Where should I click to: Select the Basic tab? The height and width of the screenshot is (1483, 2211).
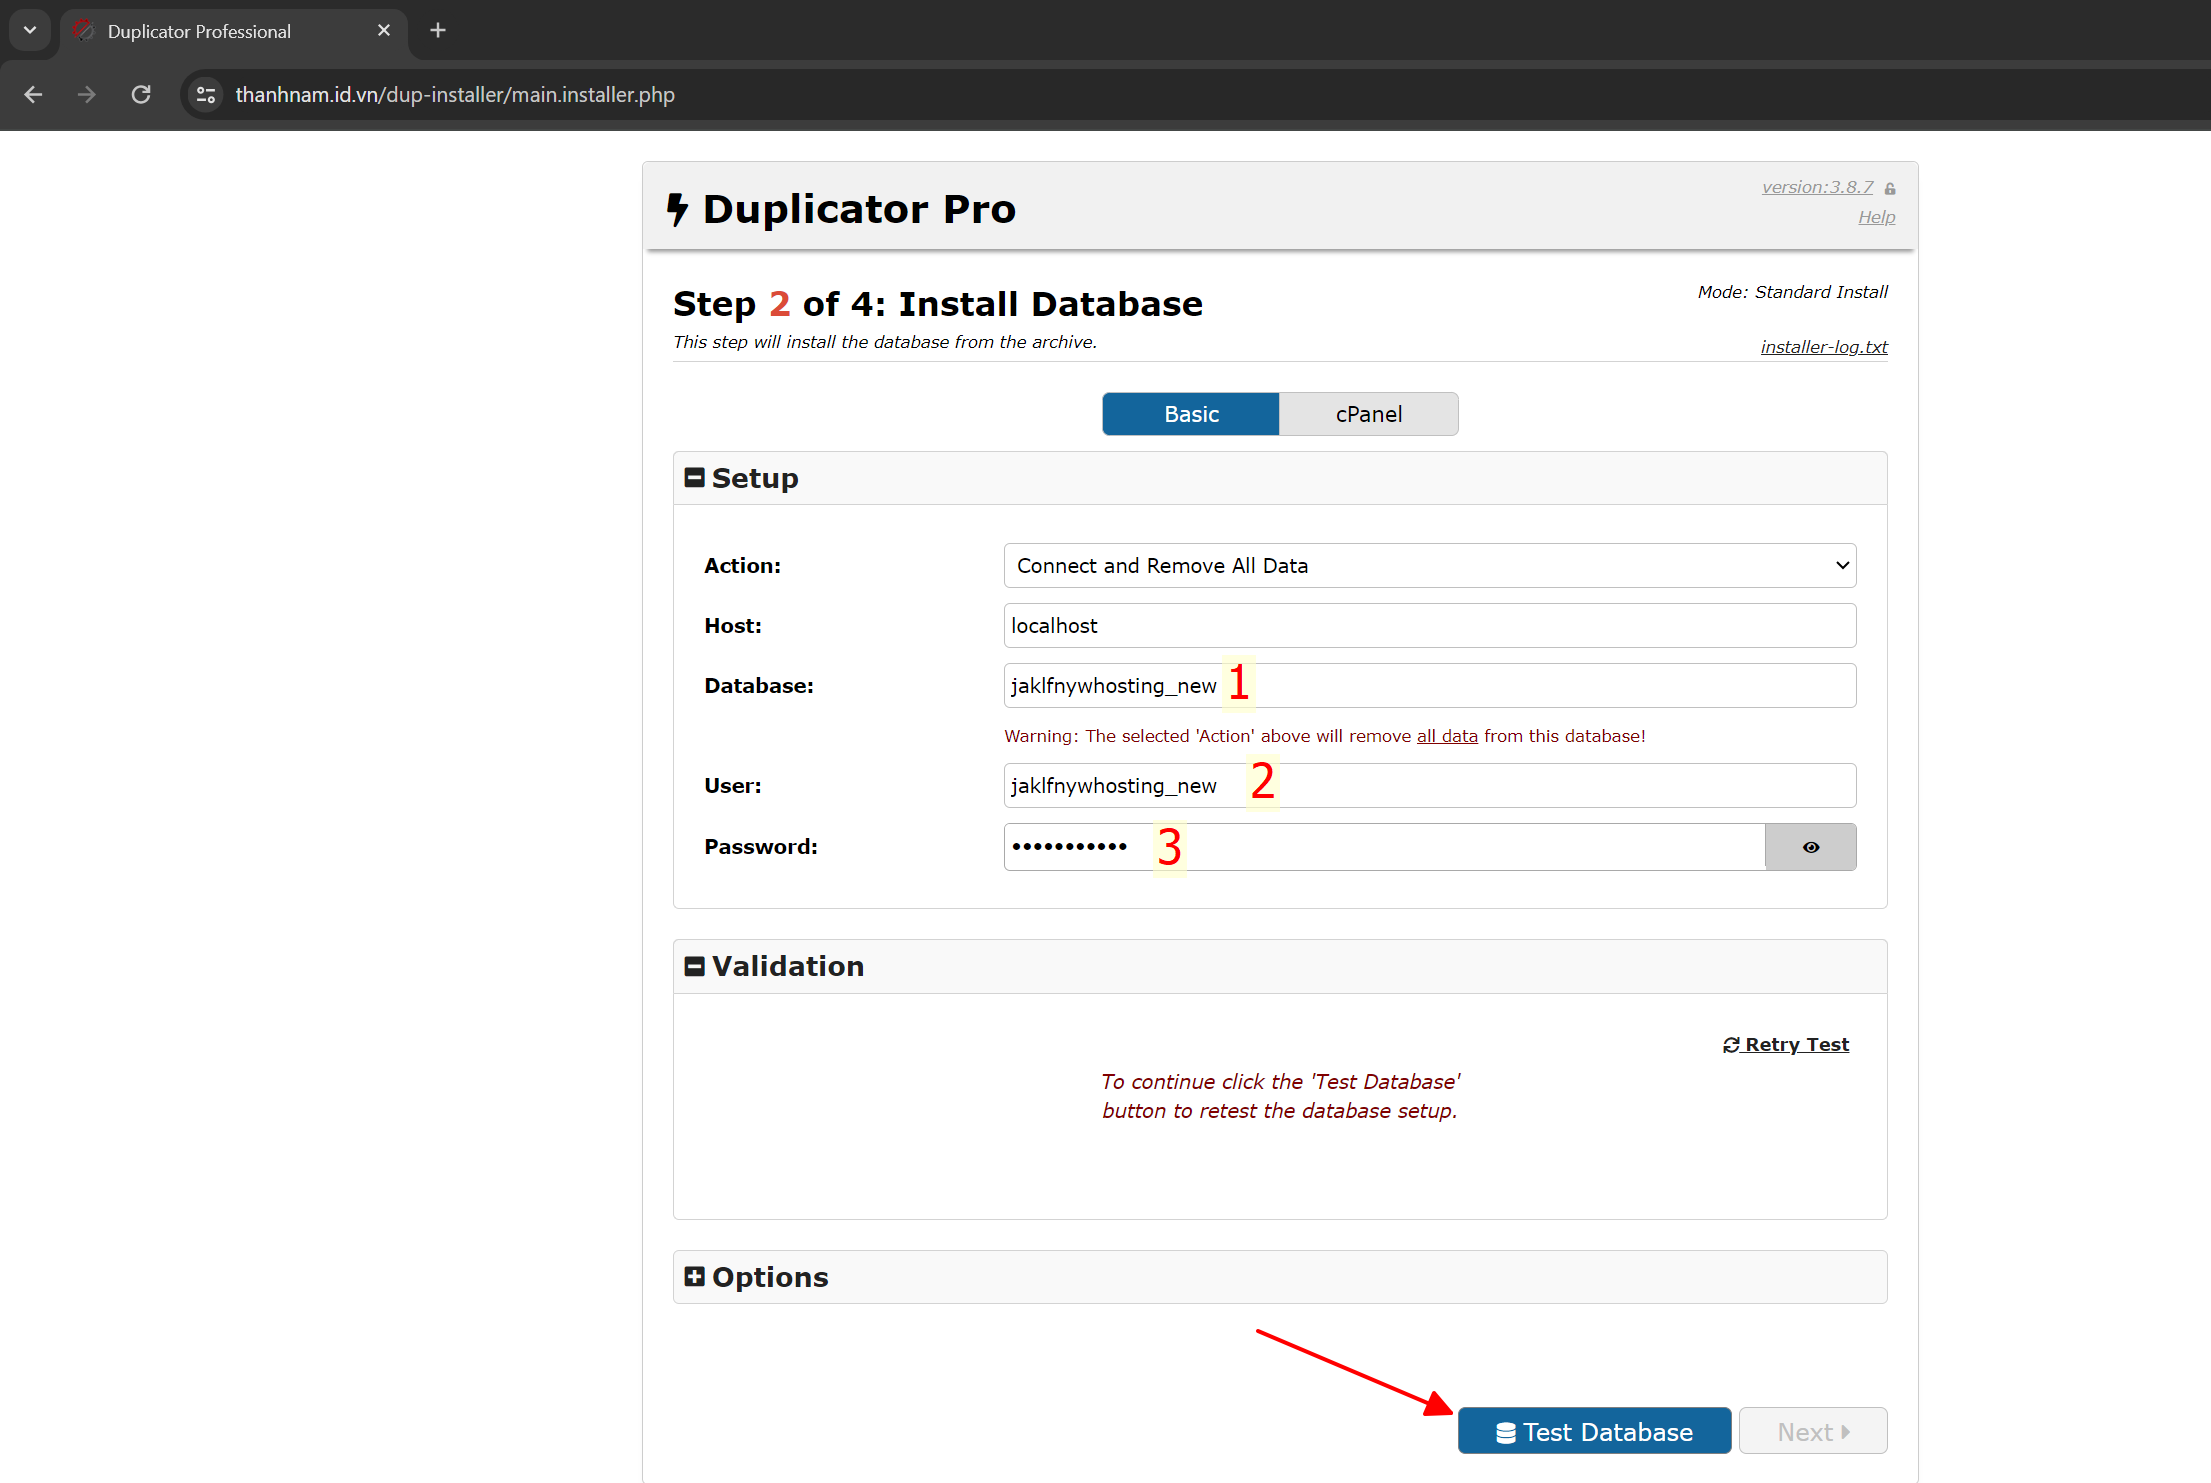click(x=1190, y=414)
